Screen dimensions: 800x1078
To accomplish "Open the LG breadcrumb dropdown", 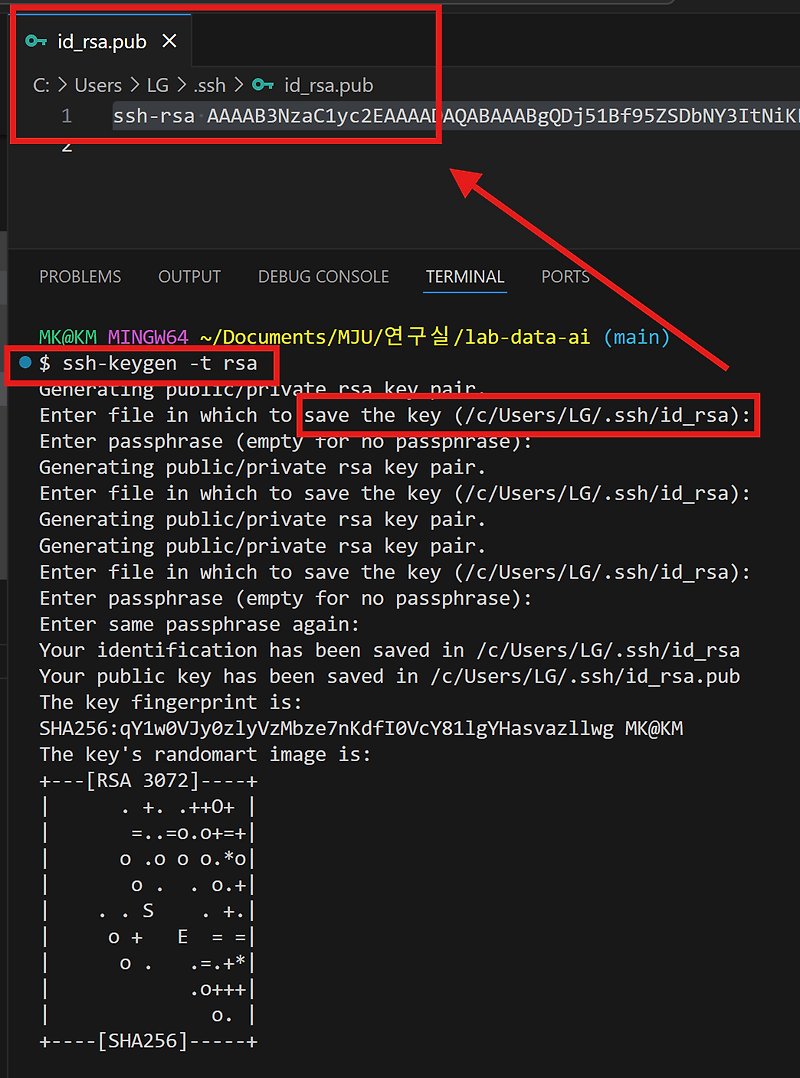I will [x=158, y=86].
